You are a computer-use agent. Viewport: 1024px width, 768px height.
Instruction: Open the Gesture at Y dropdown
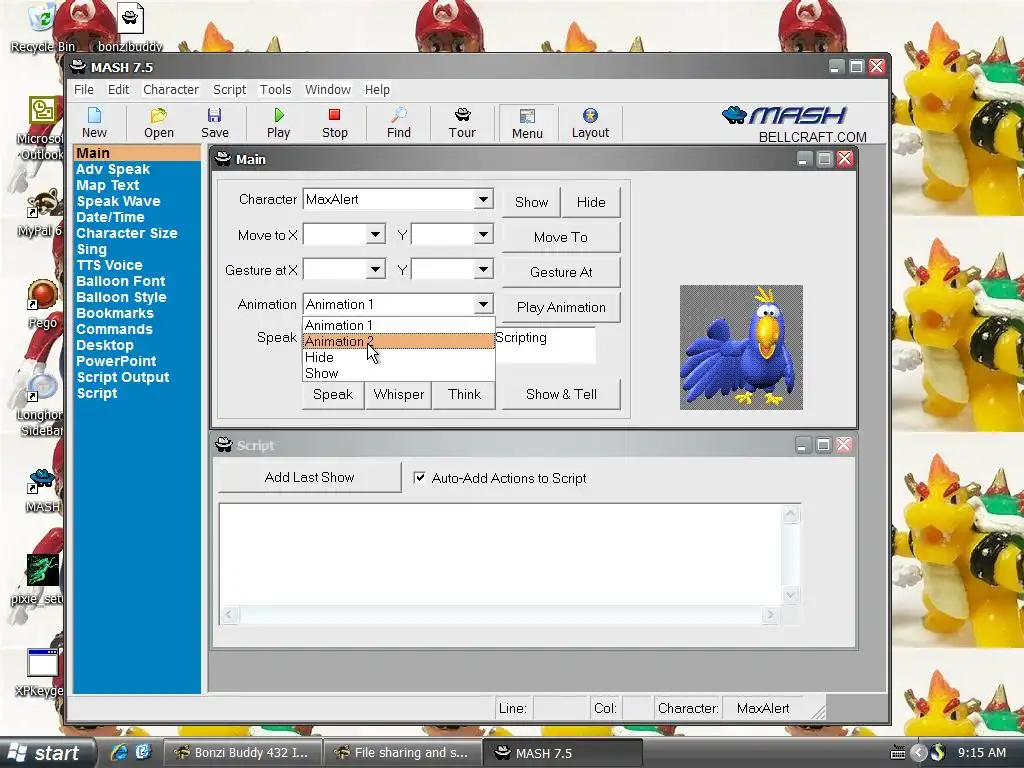[x=483, y=270]
